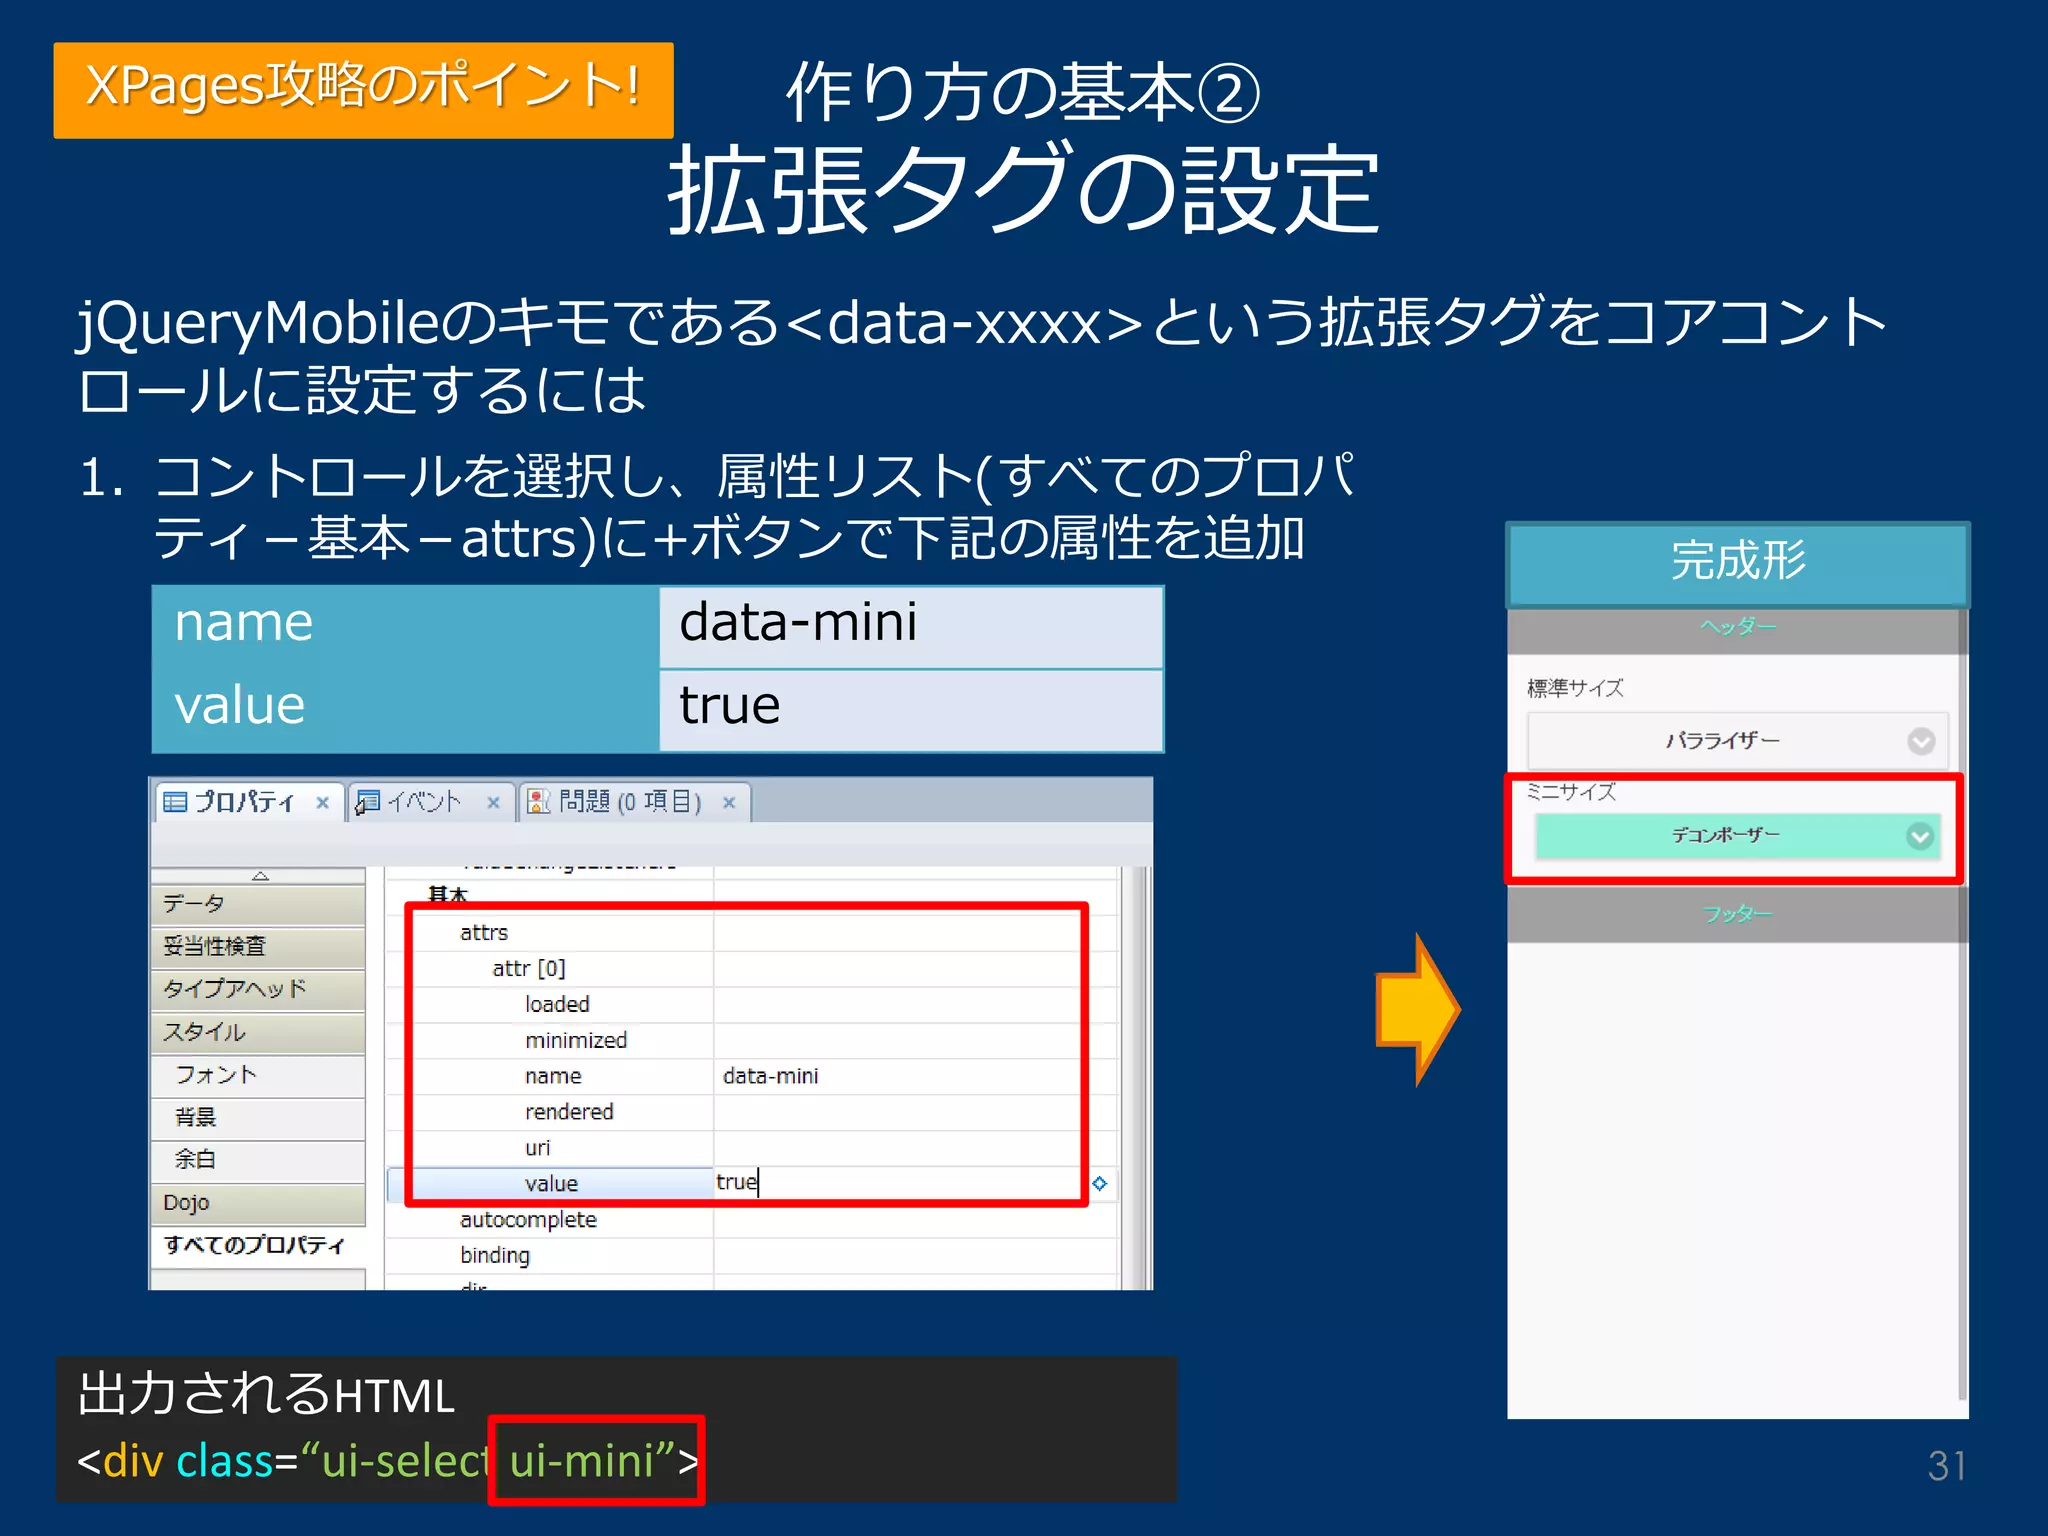This screenshot has height=1536, width=2048.
Task: Open the パラライザー select dropdown
Action: [x=1738, y=741]
